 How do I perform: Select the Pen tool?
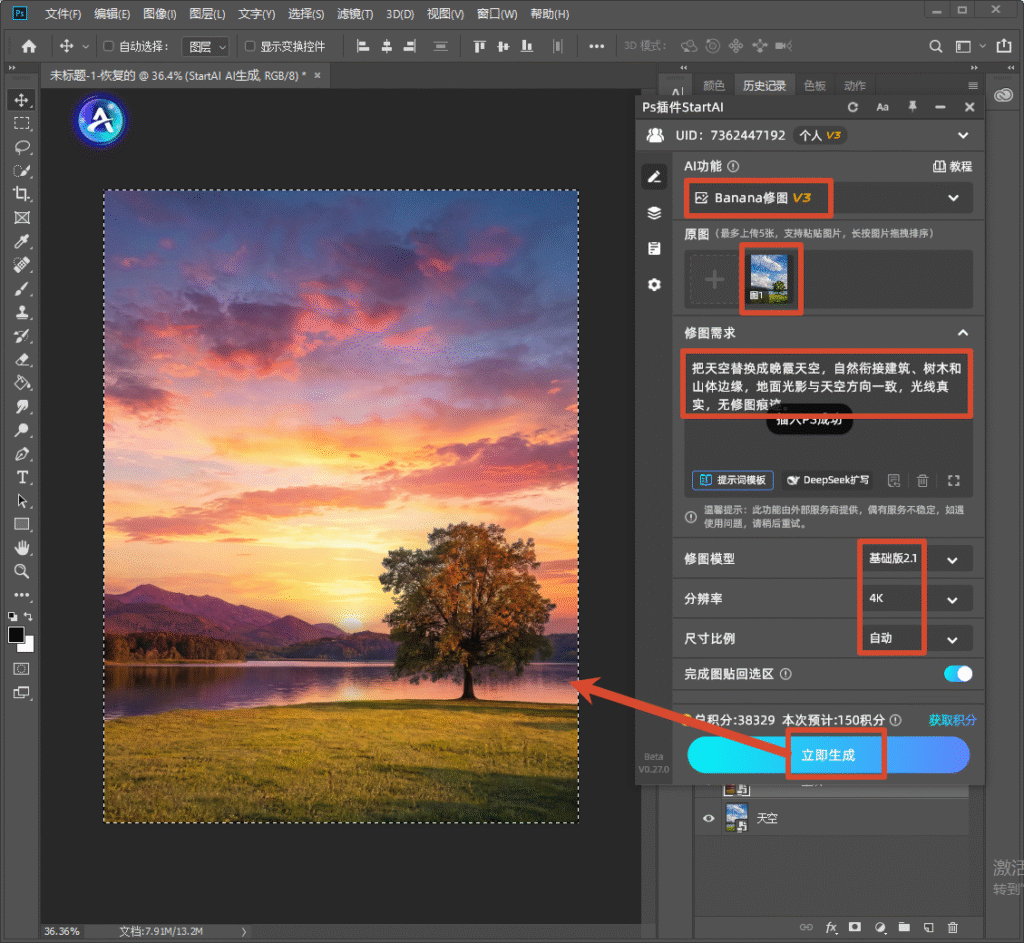(22, 454)
